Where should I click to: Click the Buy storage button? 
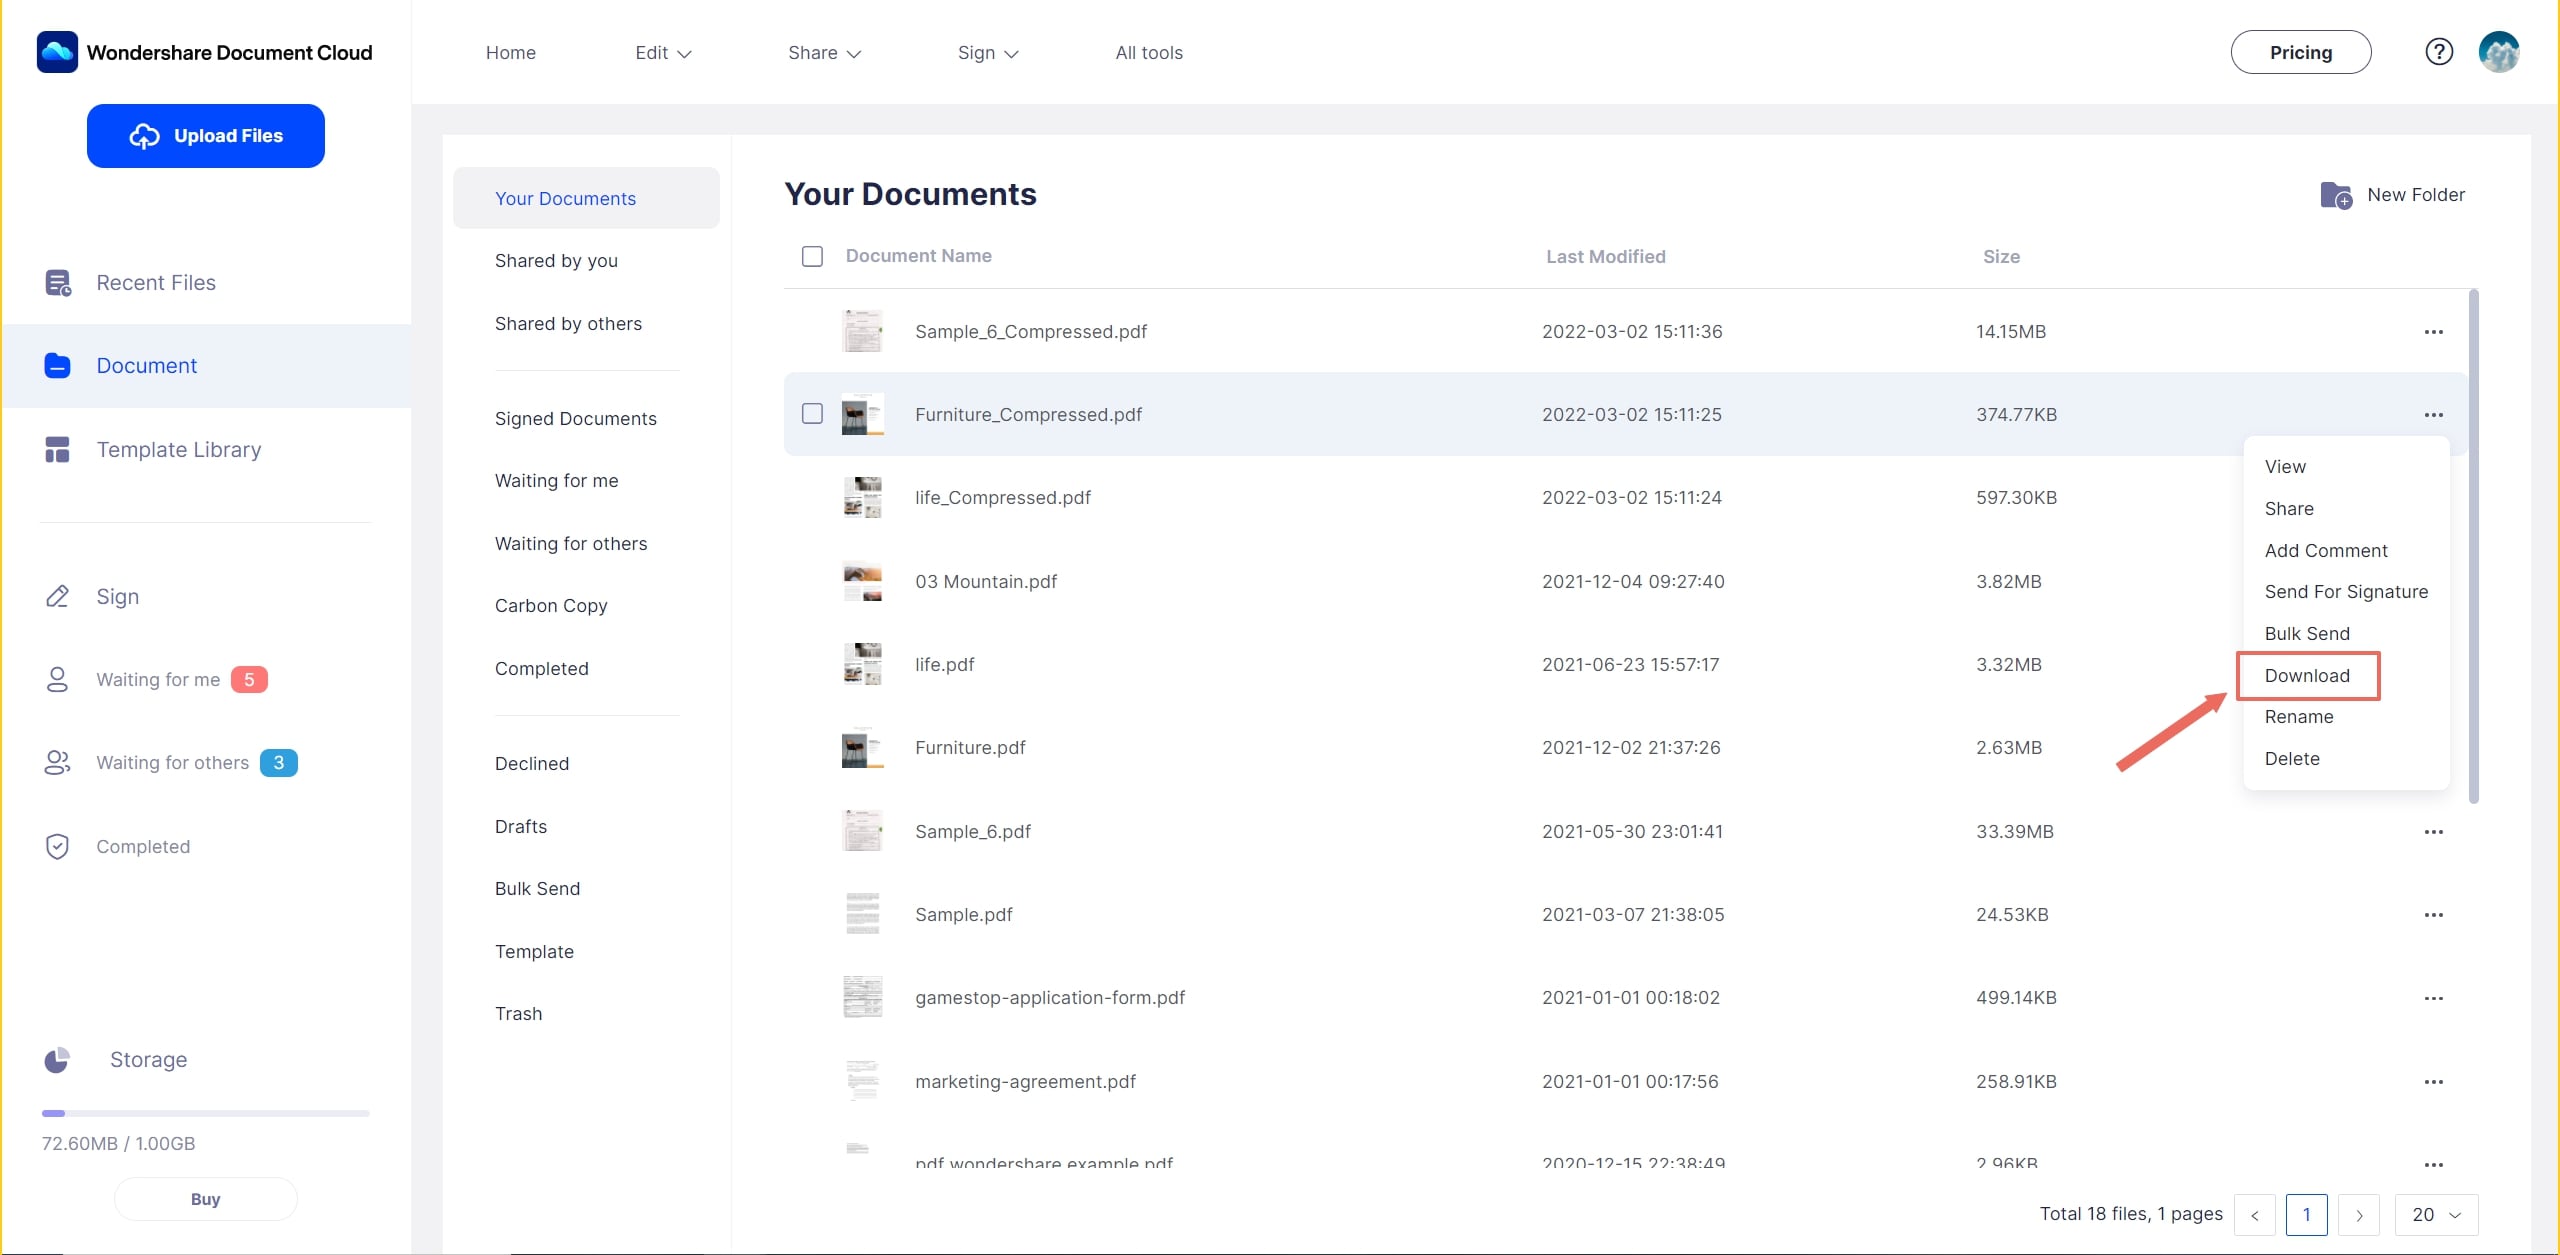tap(204, 1200)
